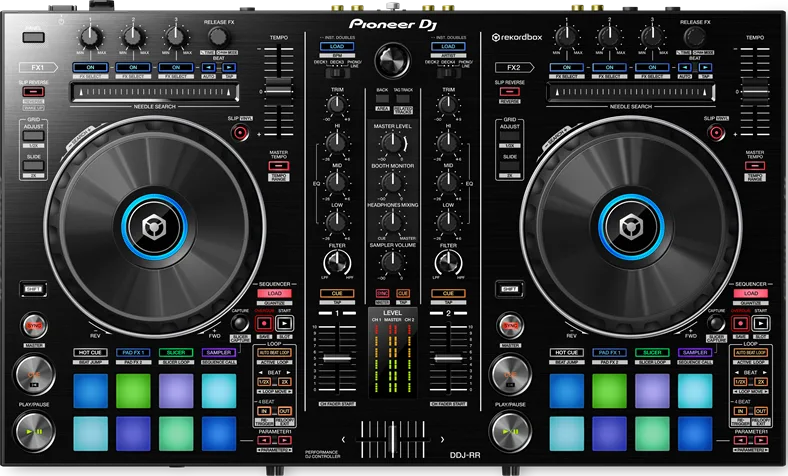Toggle left deck MASTER TEMPO button

278,166
